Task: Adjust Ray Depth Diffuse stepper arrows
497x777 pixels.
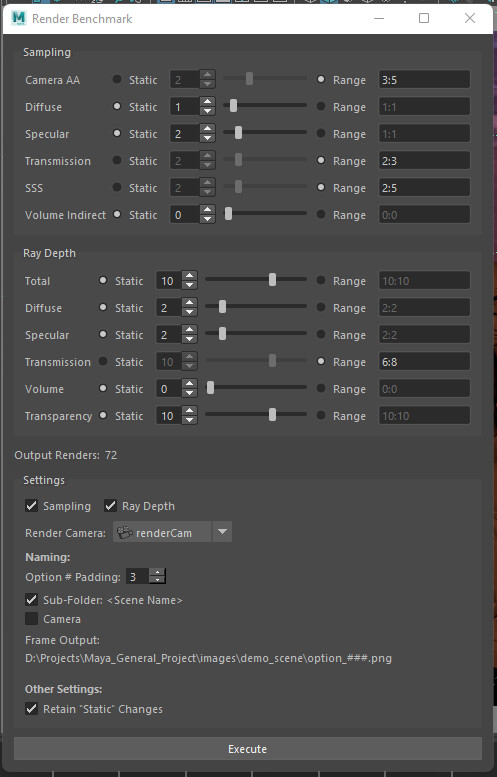Action: point(189,308)
